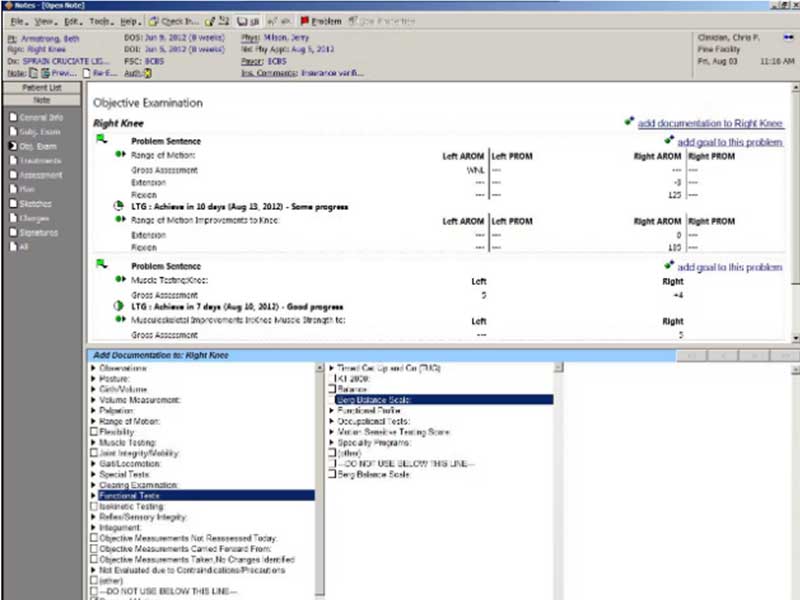Select Functional Tests row in left list
Screen dimensions: 800x600
coord(206,495)
